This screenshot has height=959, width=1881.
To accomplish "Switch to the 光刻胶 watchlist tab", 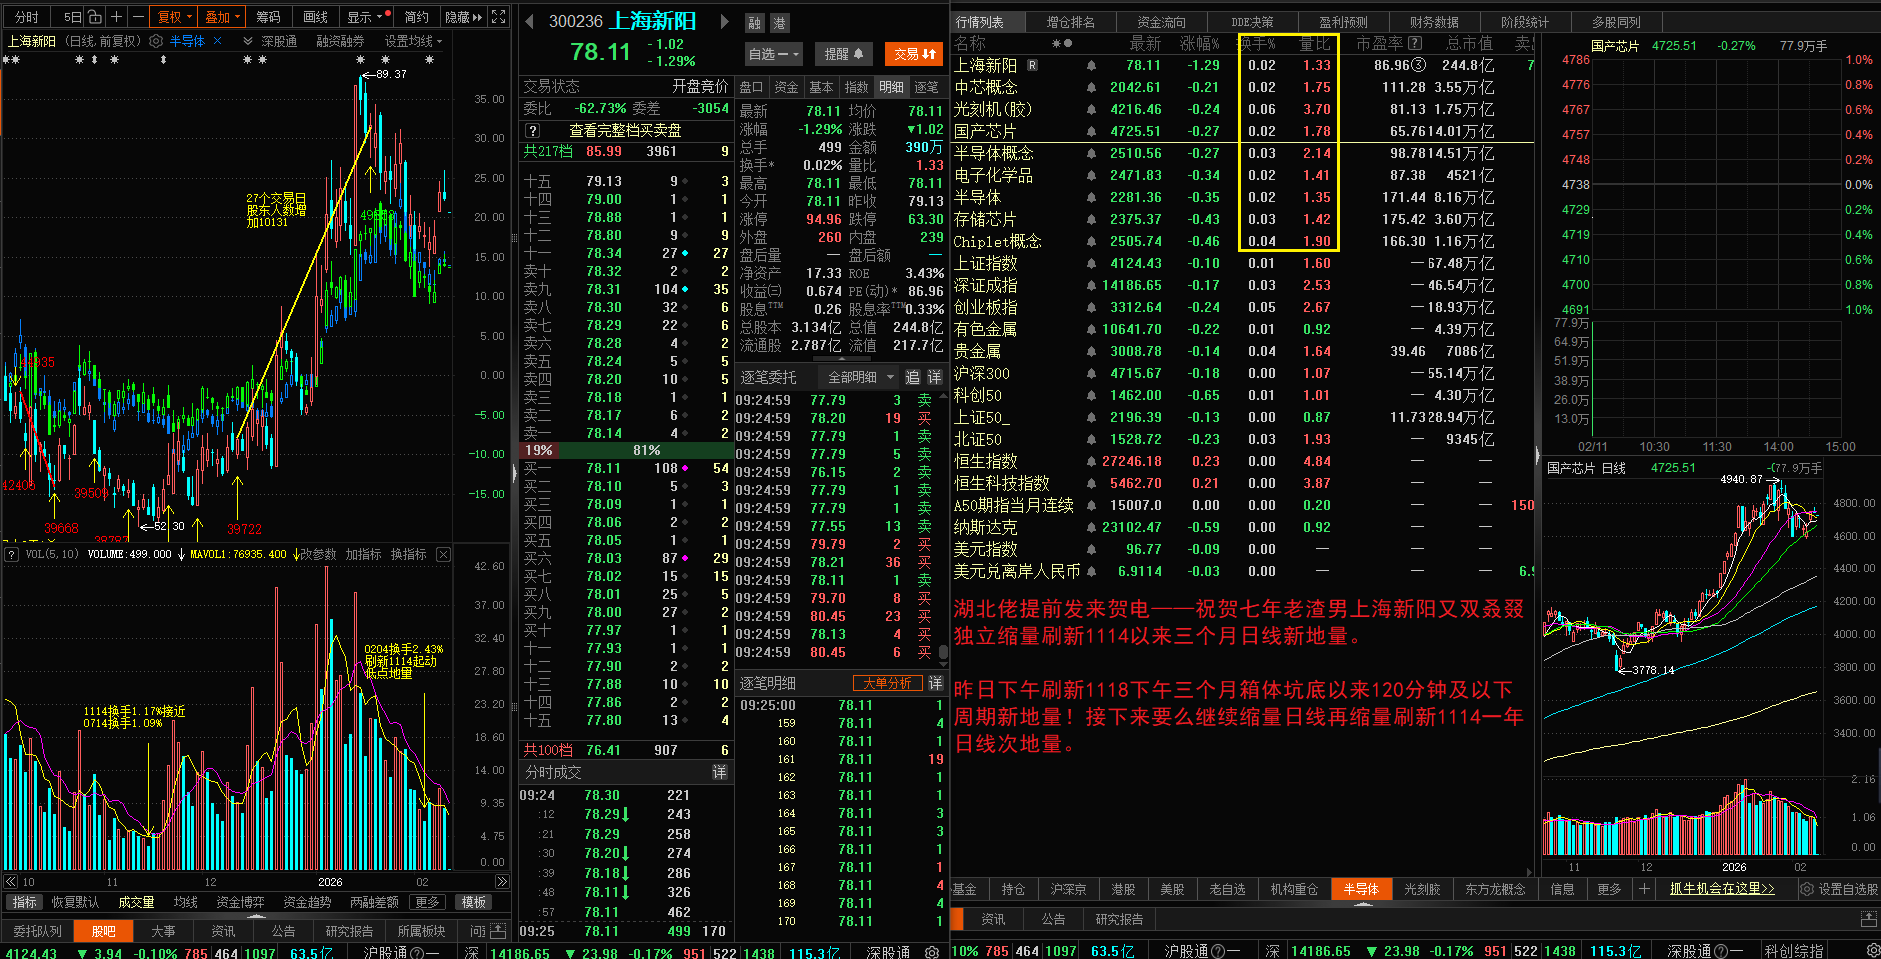I will (1422, 889).
